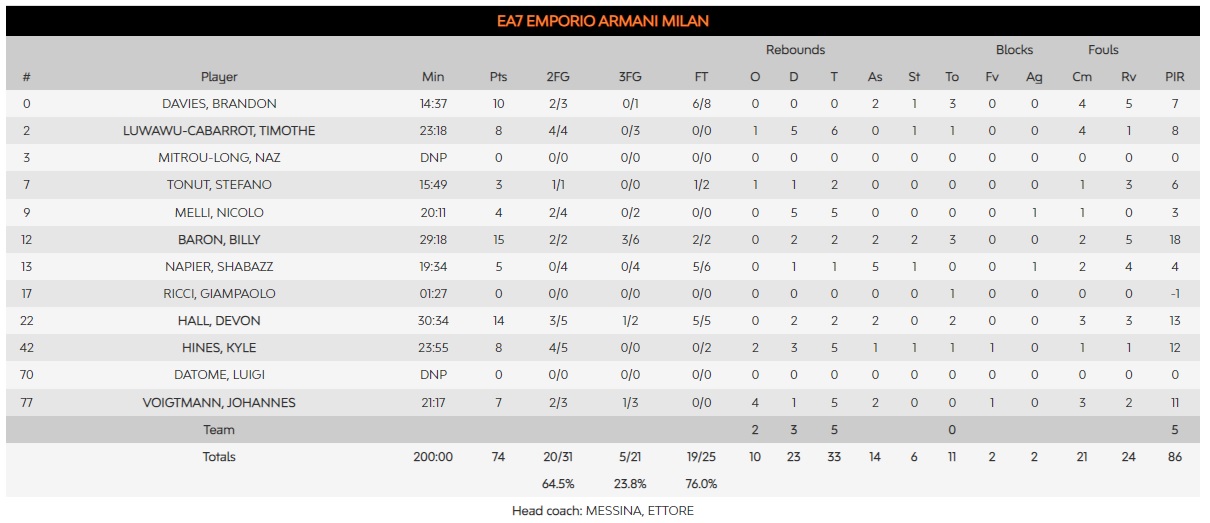Click on BARON, BILLY player link

click(219, 240)
